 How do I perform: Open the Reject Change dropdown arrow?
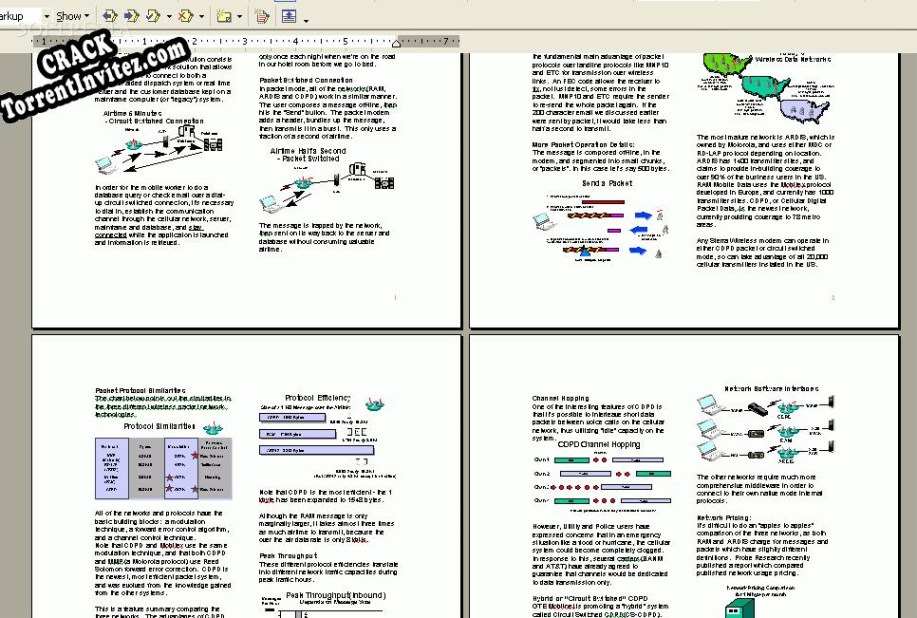[202, 16]
